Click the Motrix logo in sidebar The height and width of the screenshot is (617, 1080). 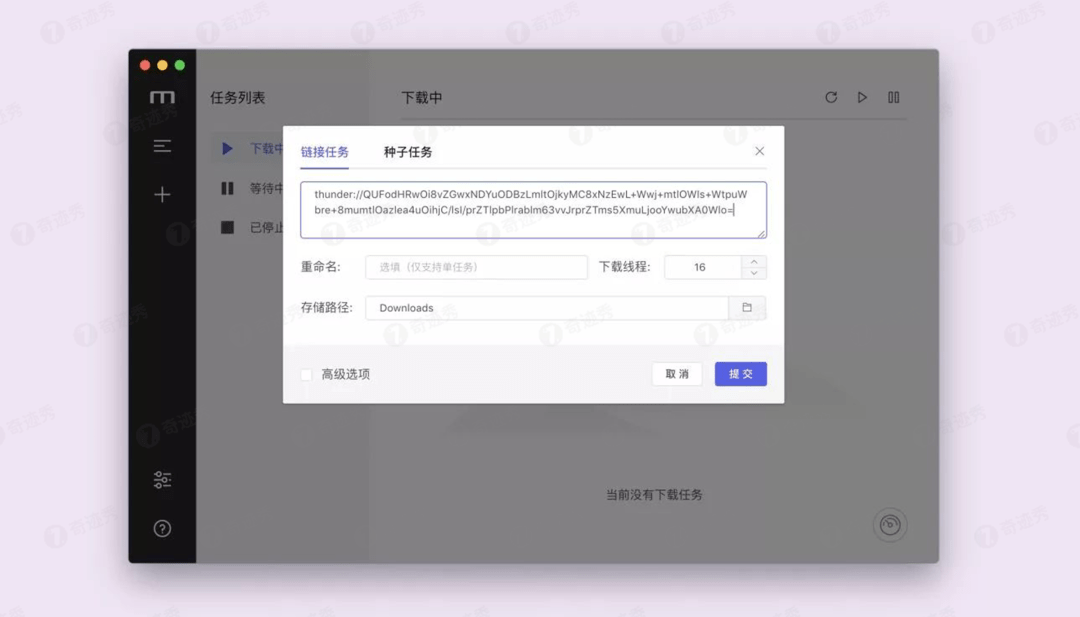[x=162, y=97]
